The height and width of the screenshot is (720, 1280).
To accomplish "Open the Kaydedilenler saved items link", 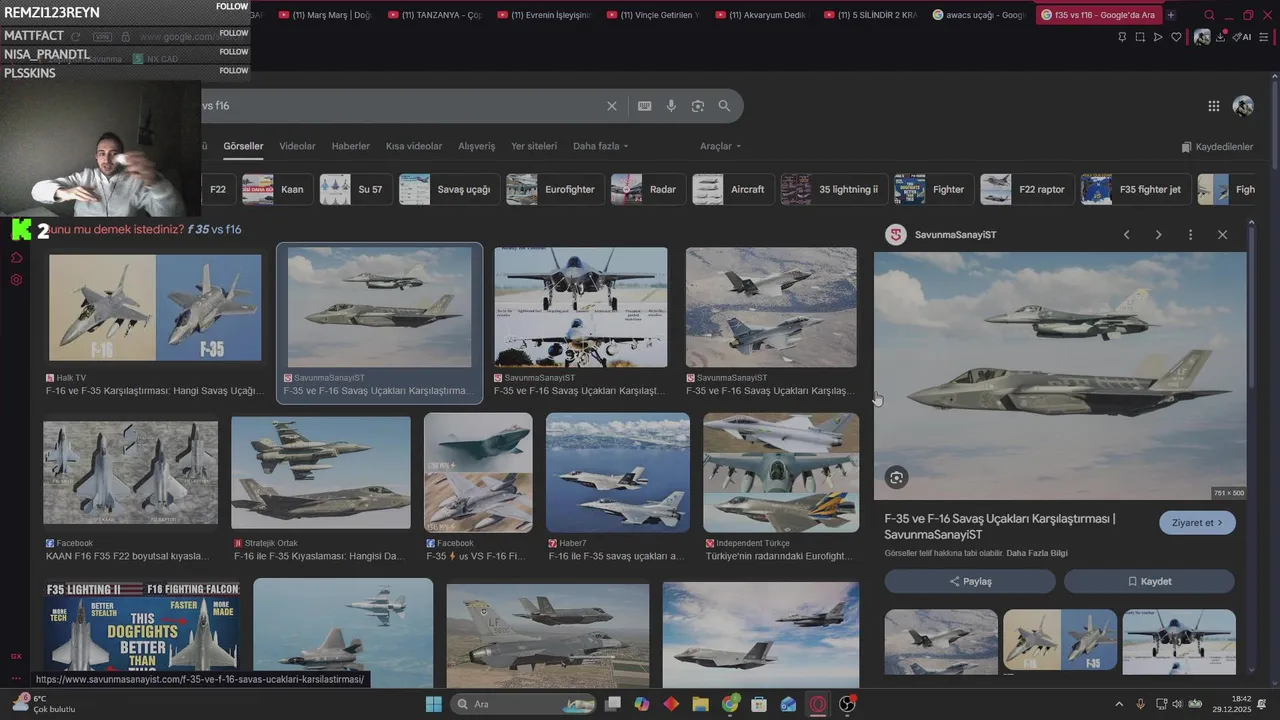I will [x=1217, y=147].
